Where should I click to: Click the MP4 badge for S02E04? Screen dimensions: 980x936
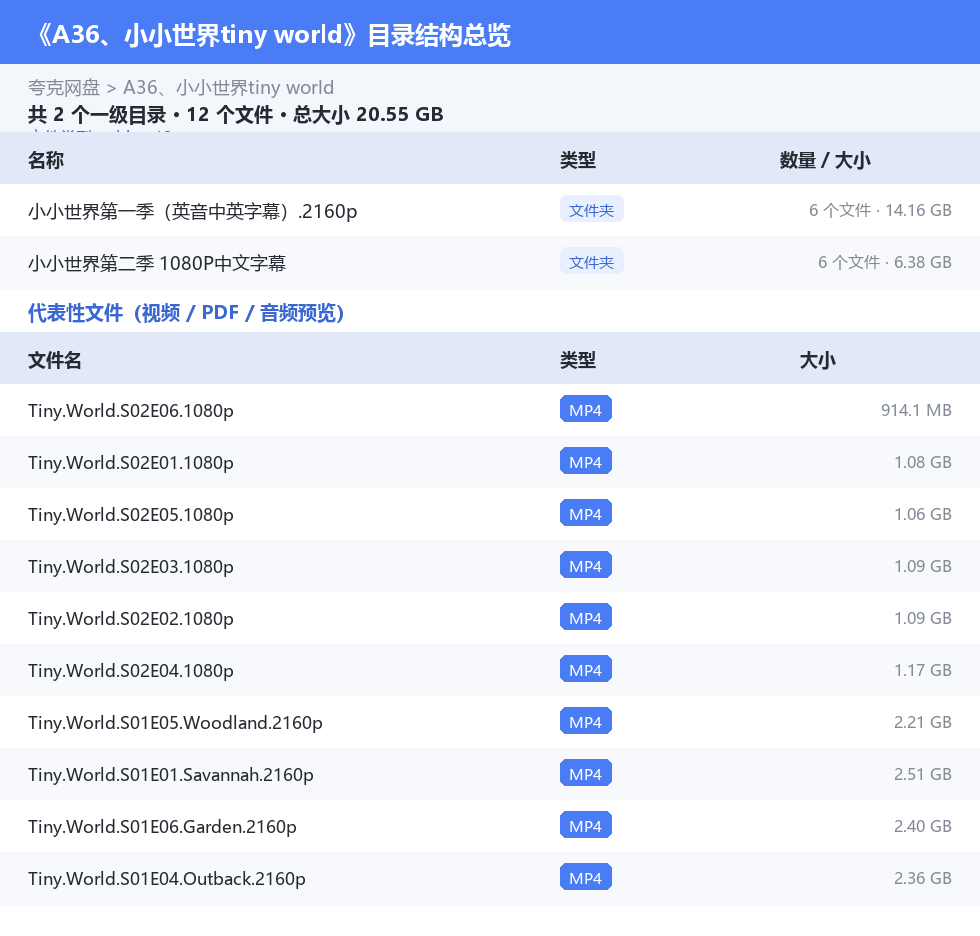click(586, 669)
